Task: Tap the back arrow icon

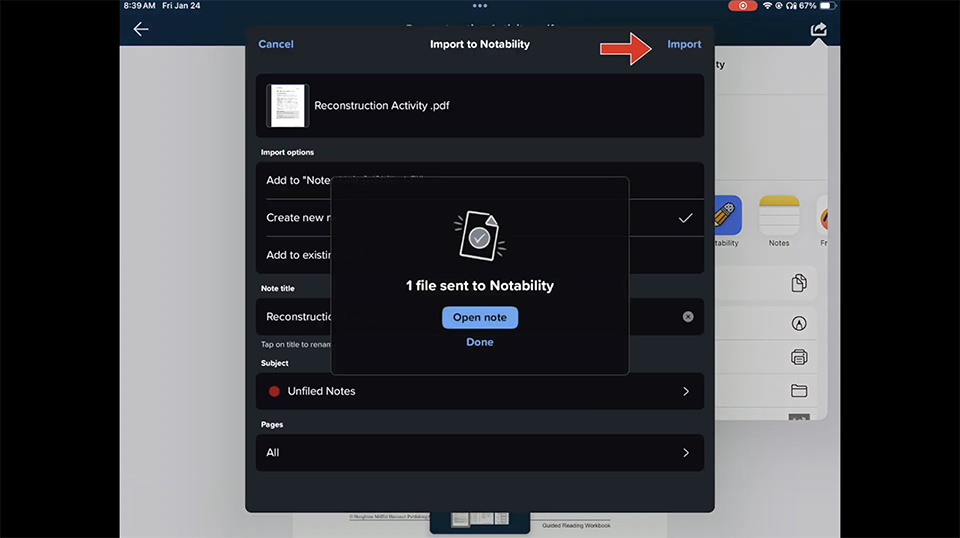Action: (141, 29)
